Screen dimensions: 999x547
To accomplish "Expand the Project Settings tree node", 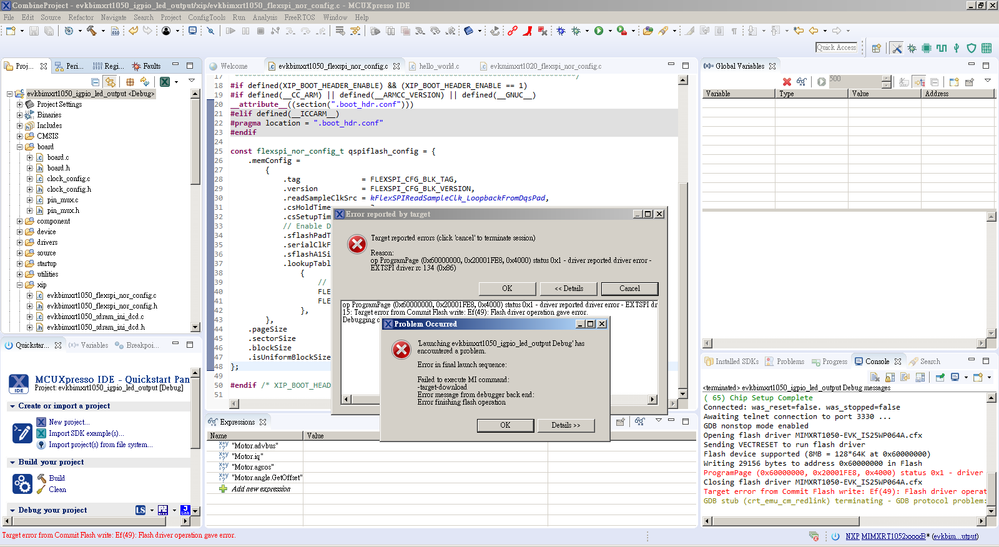I will coord(20,104).
